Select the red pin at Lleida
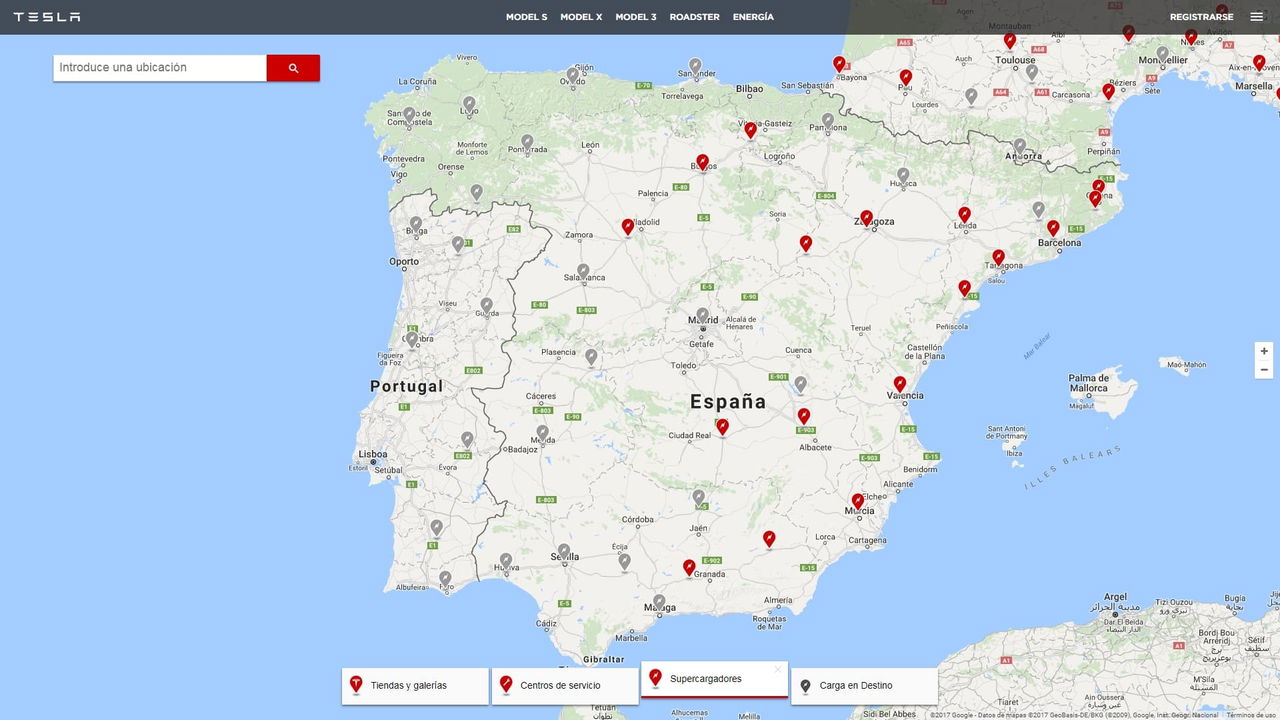This screenshot has width=1280, height=720. [965, 214]
